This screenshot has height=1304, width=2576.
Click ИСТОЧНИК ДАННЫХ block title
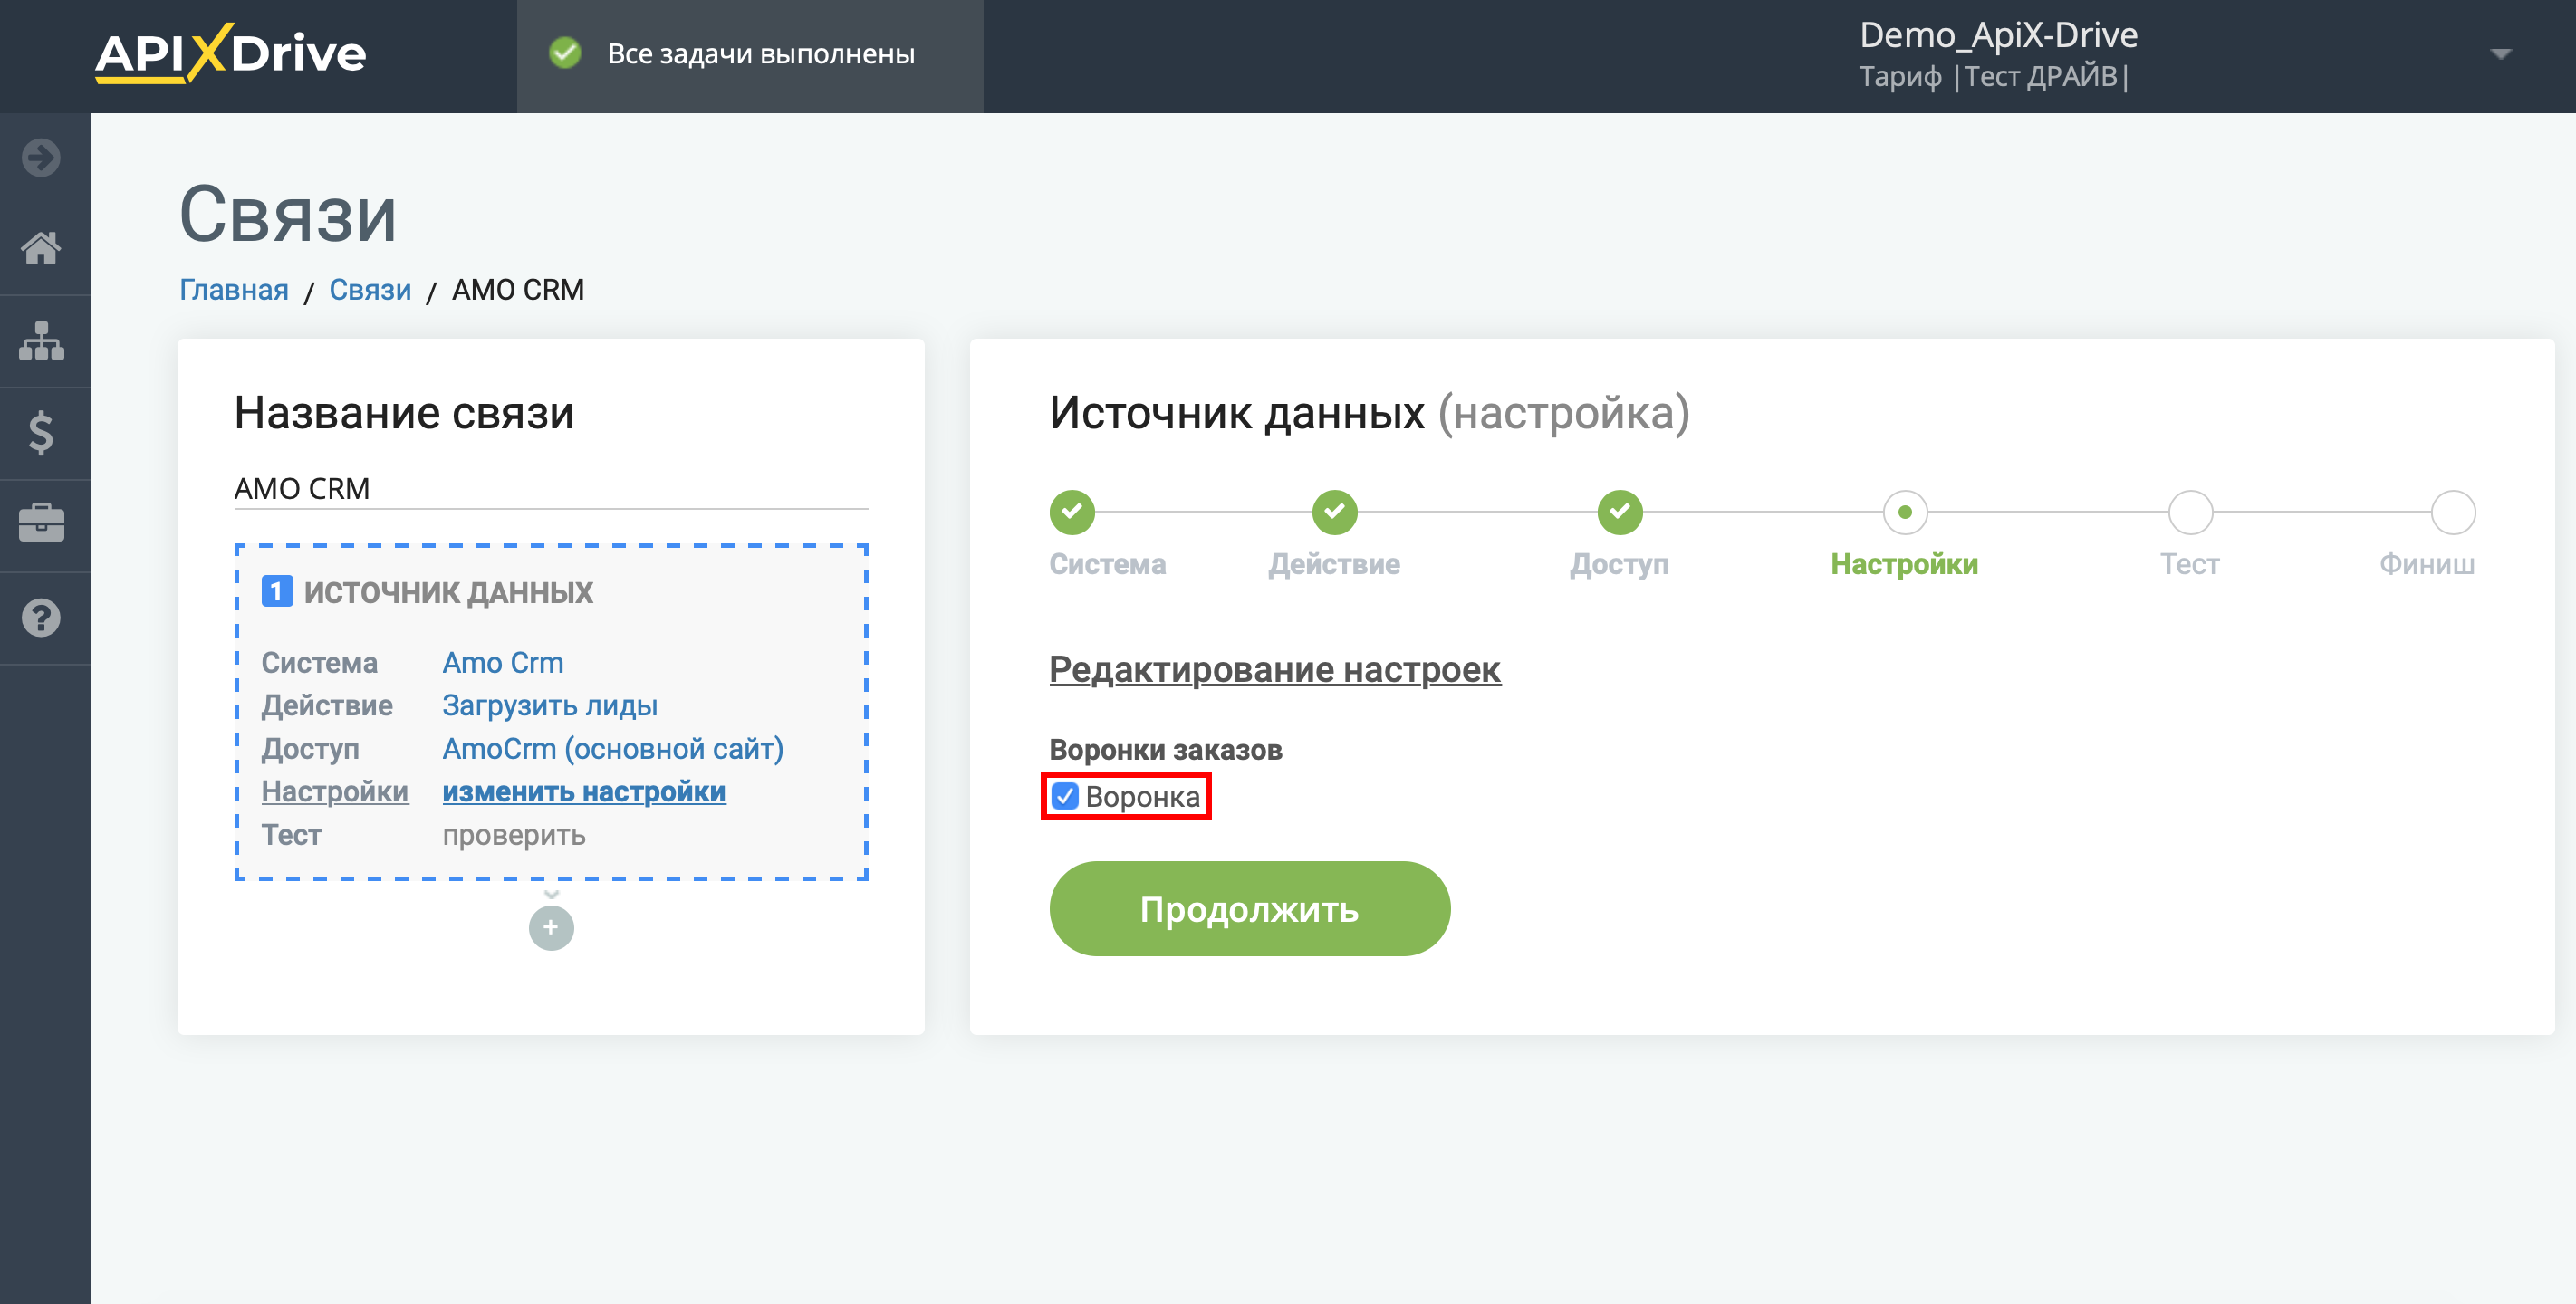click(448, 592)
